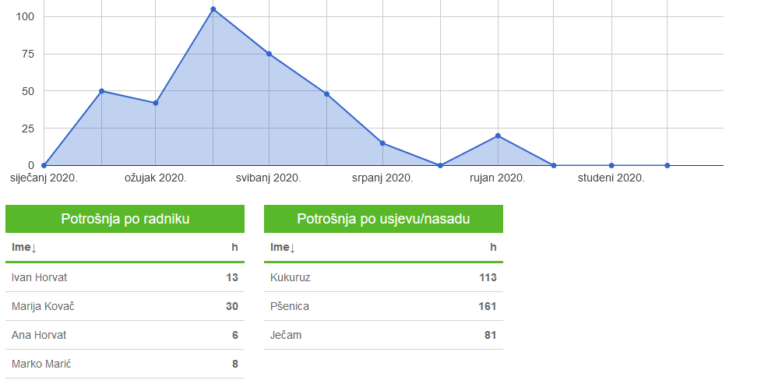Click the 75 y-axis label

pyautogui.click(x=28, y=54)
